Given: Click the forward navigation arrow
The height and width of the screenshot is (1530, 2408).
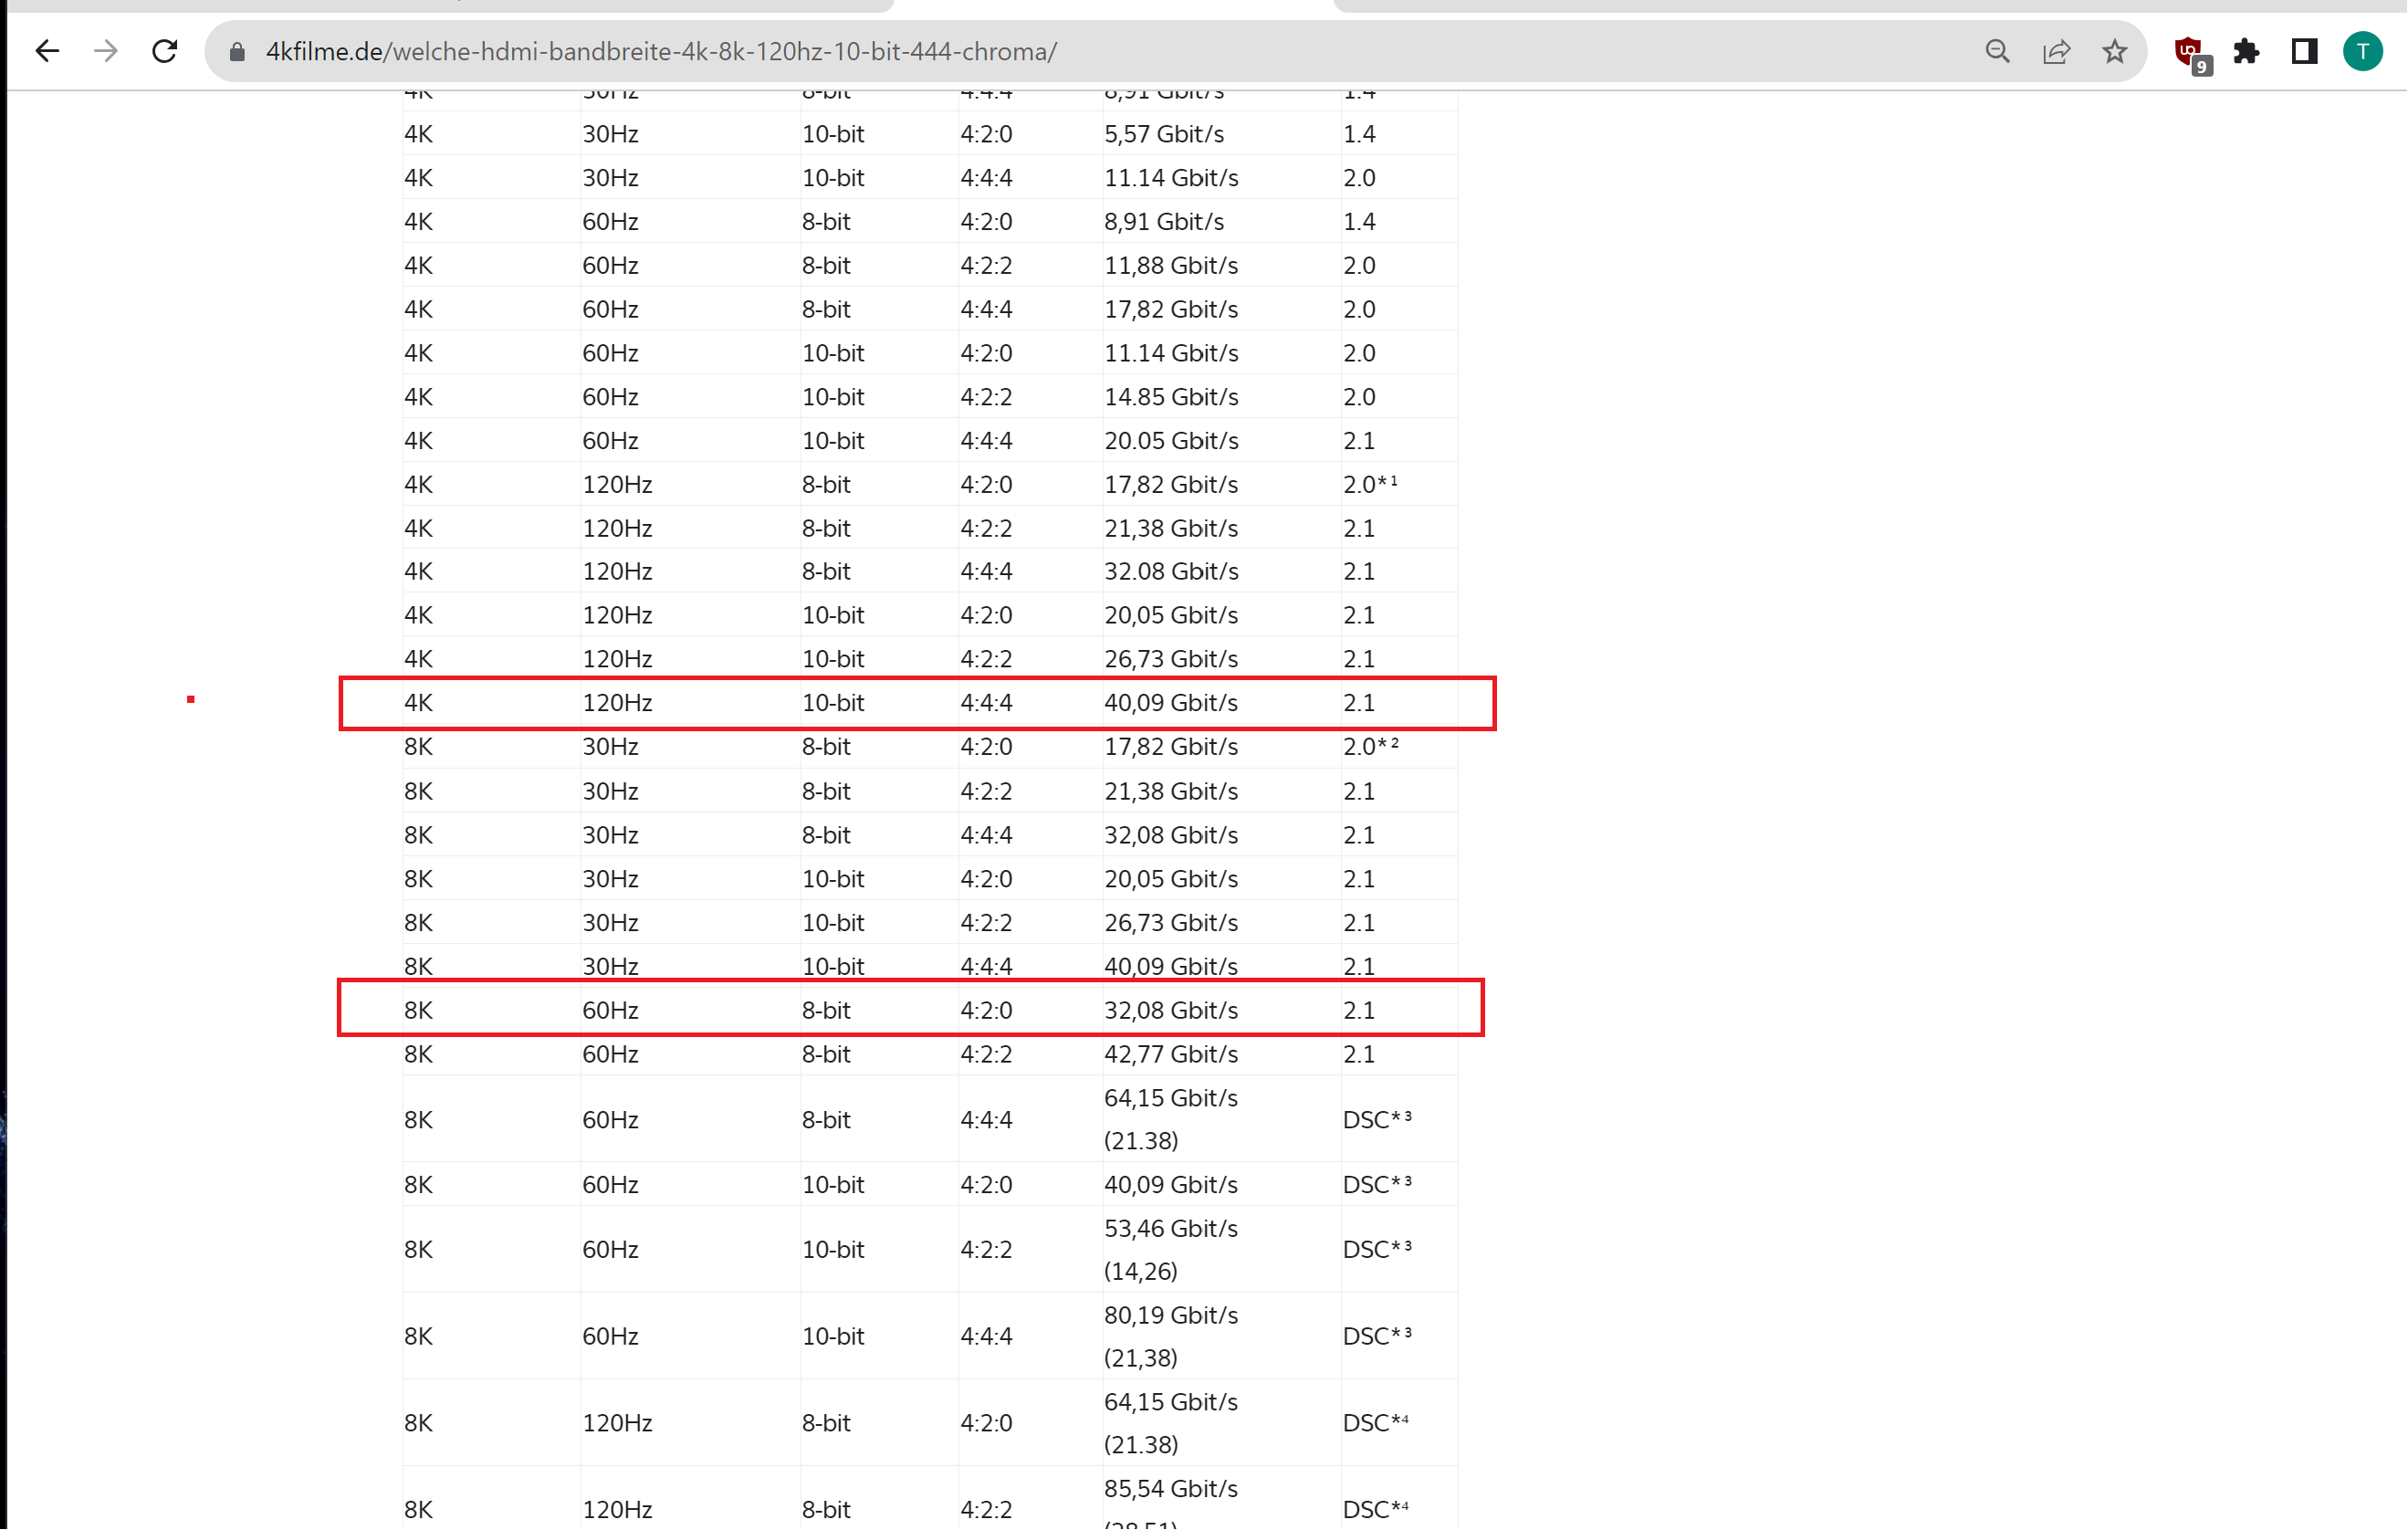Looking at the screenshot, I should click(x=106, y=51).
